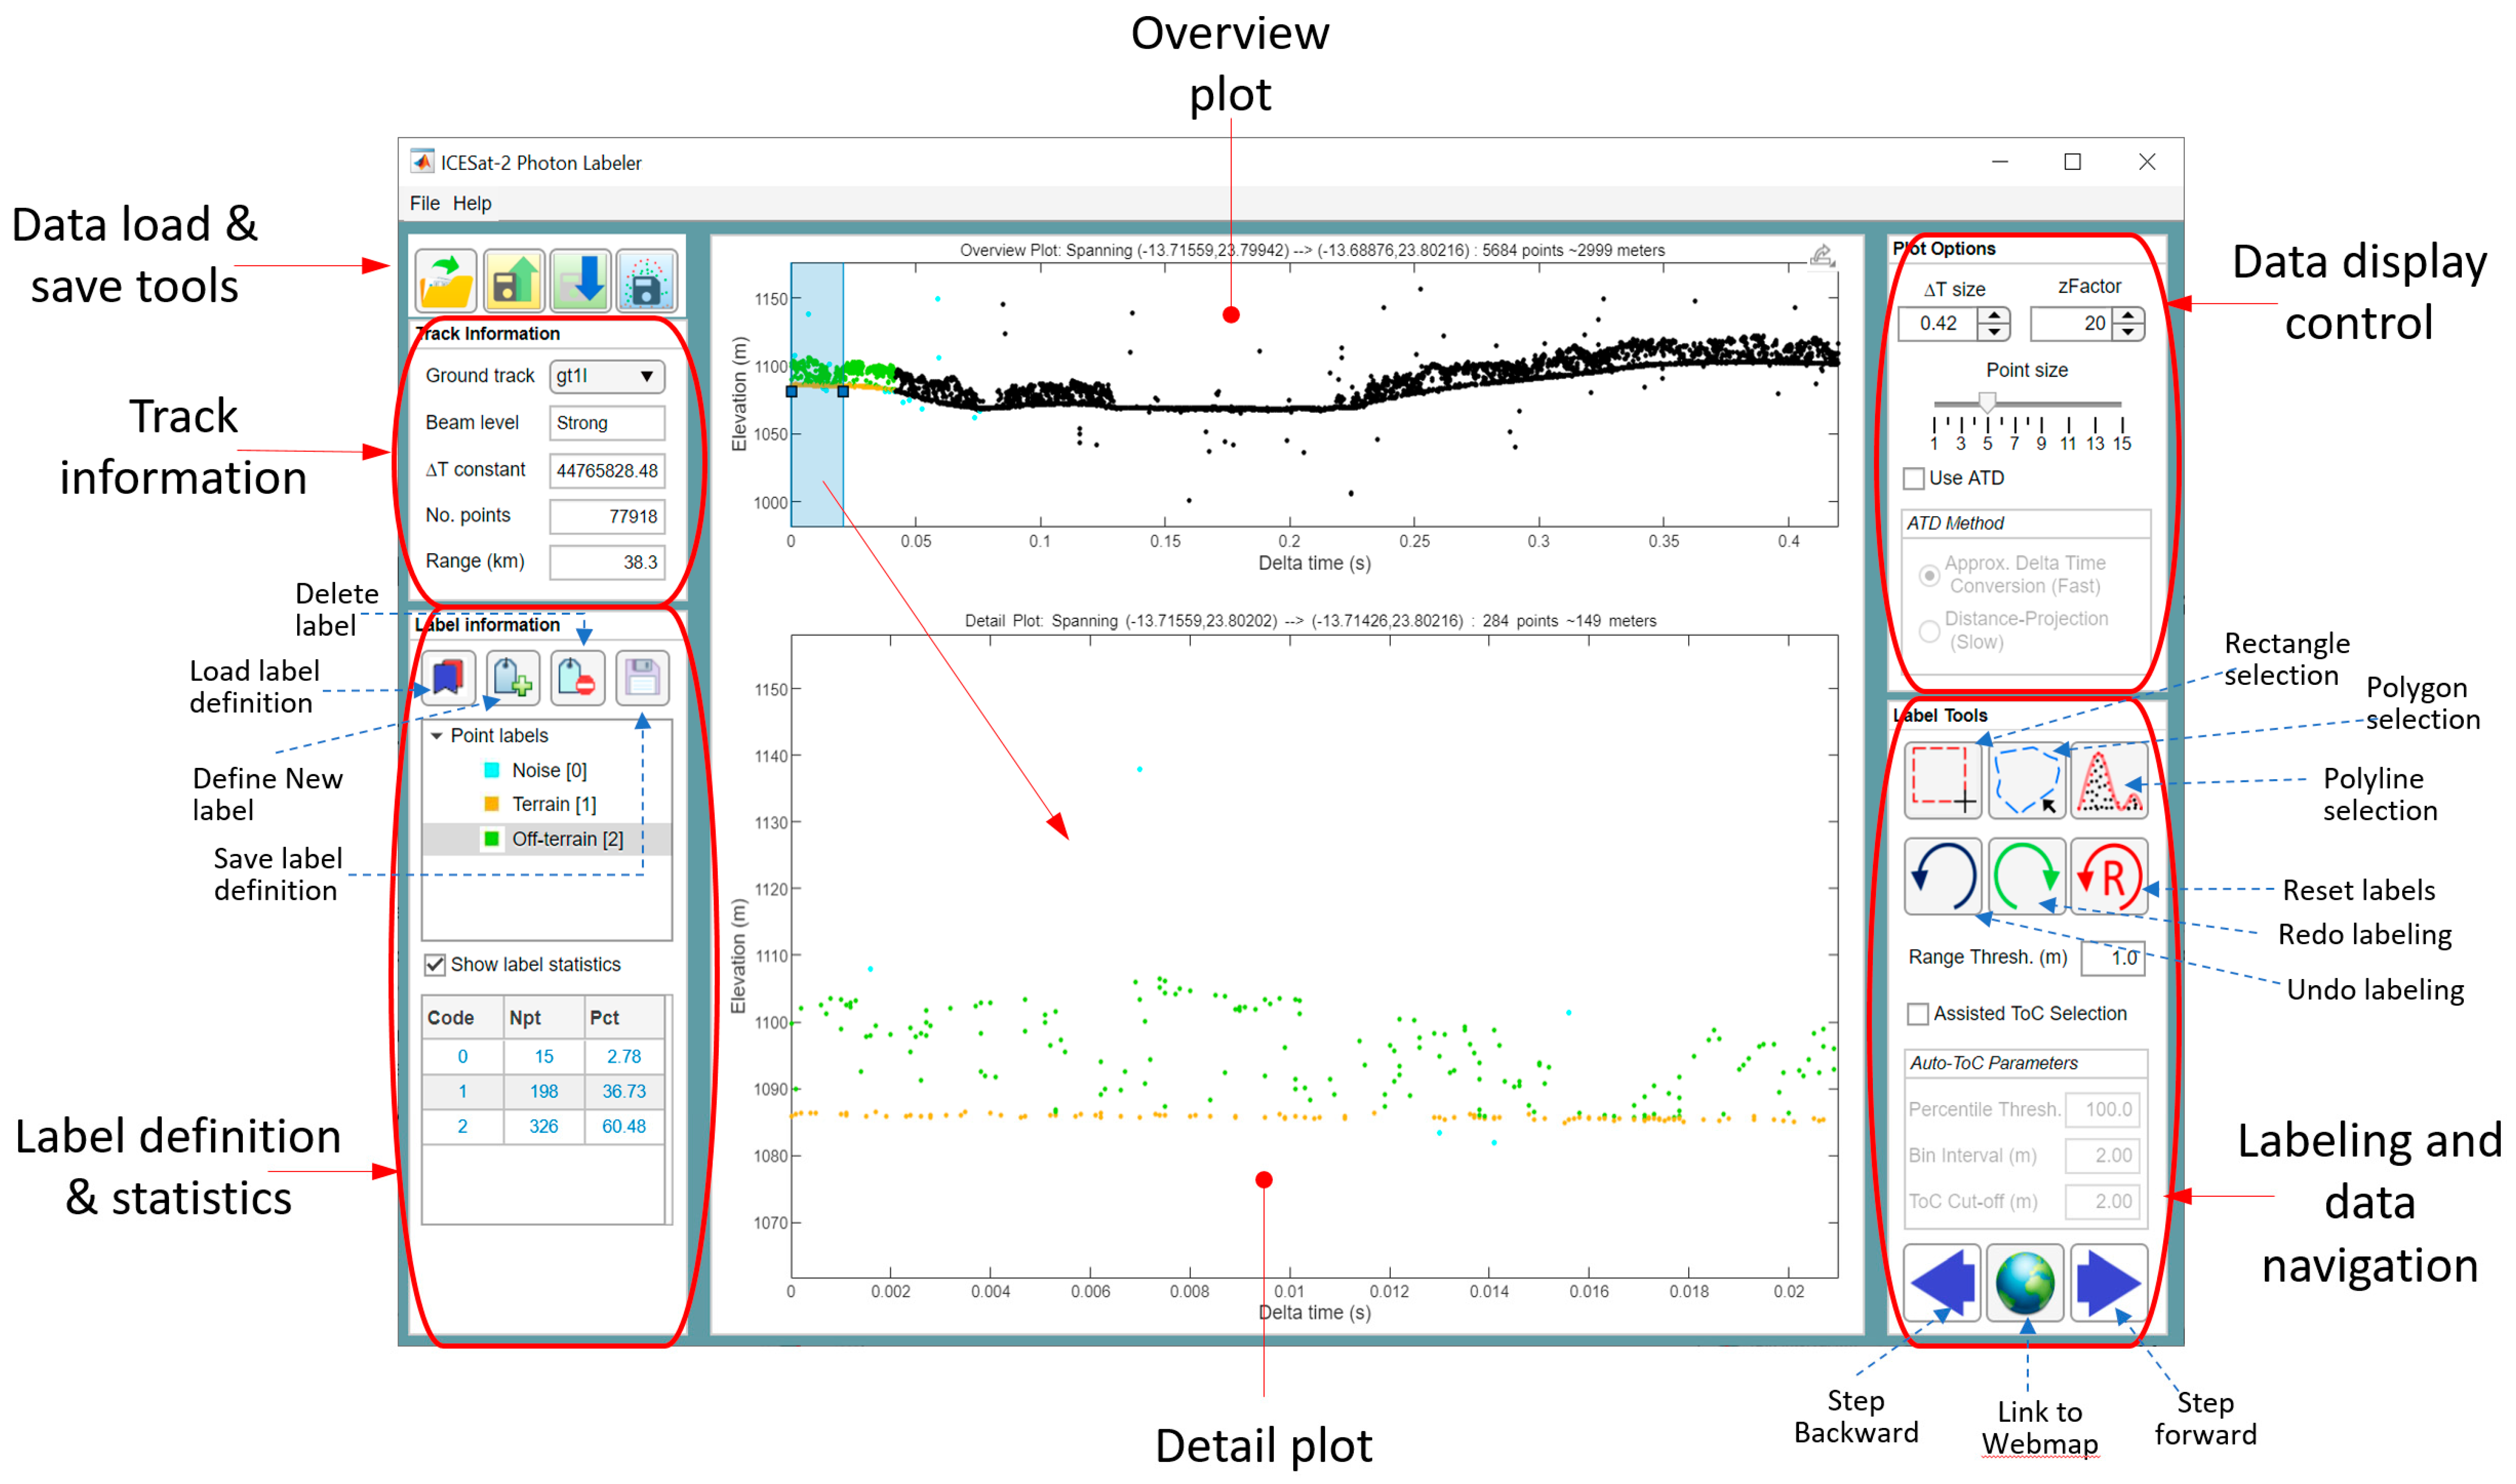Click the Pct column header
The image size is (2516, 1484).
[x=624, y=1018]
